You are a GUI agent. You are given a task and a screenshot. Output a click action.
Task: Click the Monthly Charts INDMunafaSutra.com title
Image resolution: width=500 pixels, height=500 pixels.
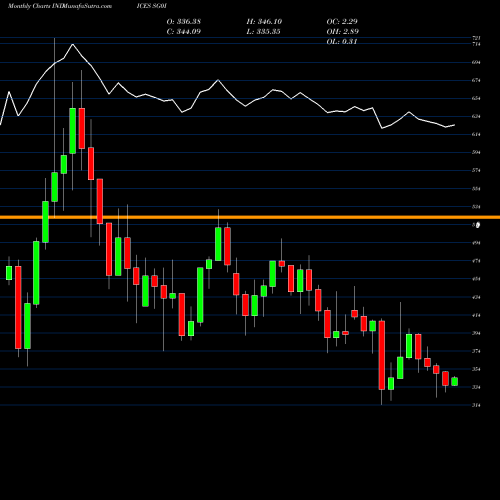(x=60, y=6)
